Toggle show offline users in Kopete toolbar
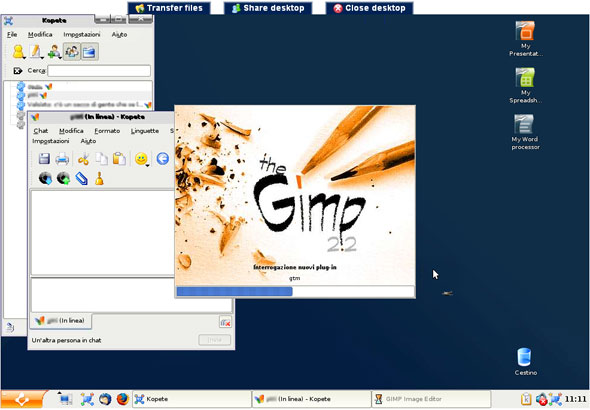 click(71, 52)
